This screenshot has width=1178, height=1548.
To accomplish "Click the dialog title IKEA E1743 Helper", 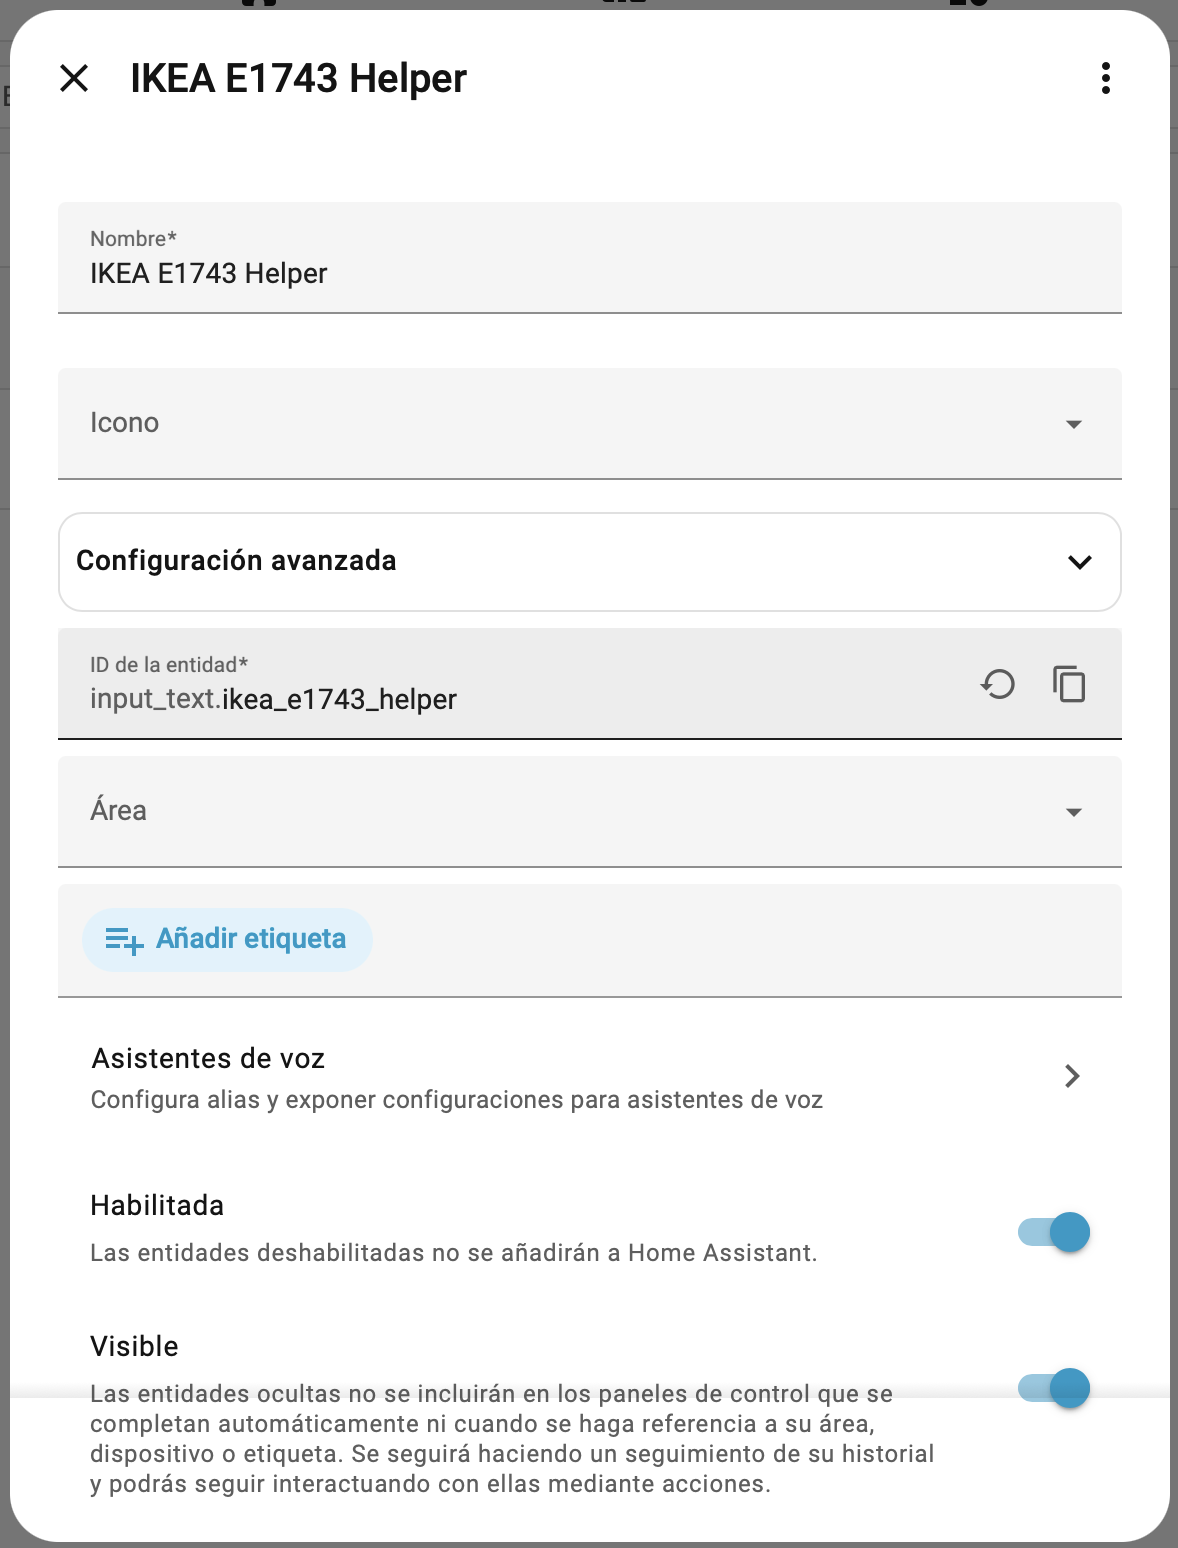I will click(298, 78).
